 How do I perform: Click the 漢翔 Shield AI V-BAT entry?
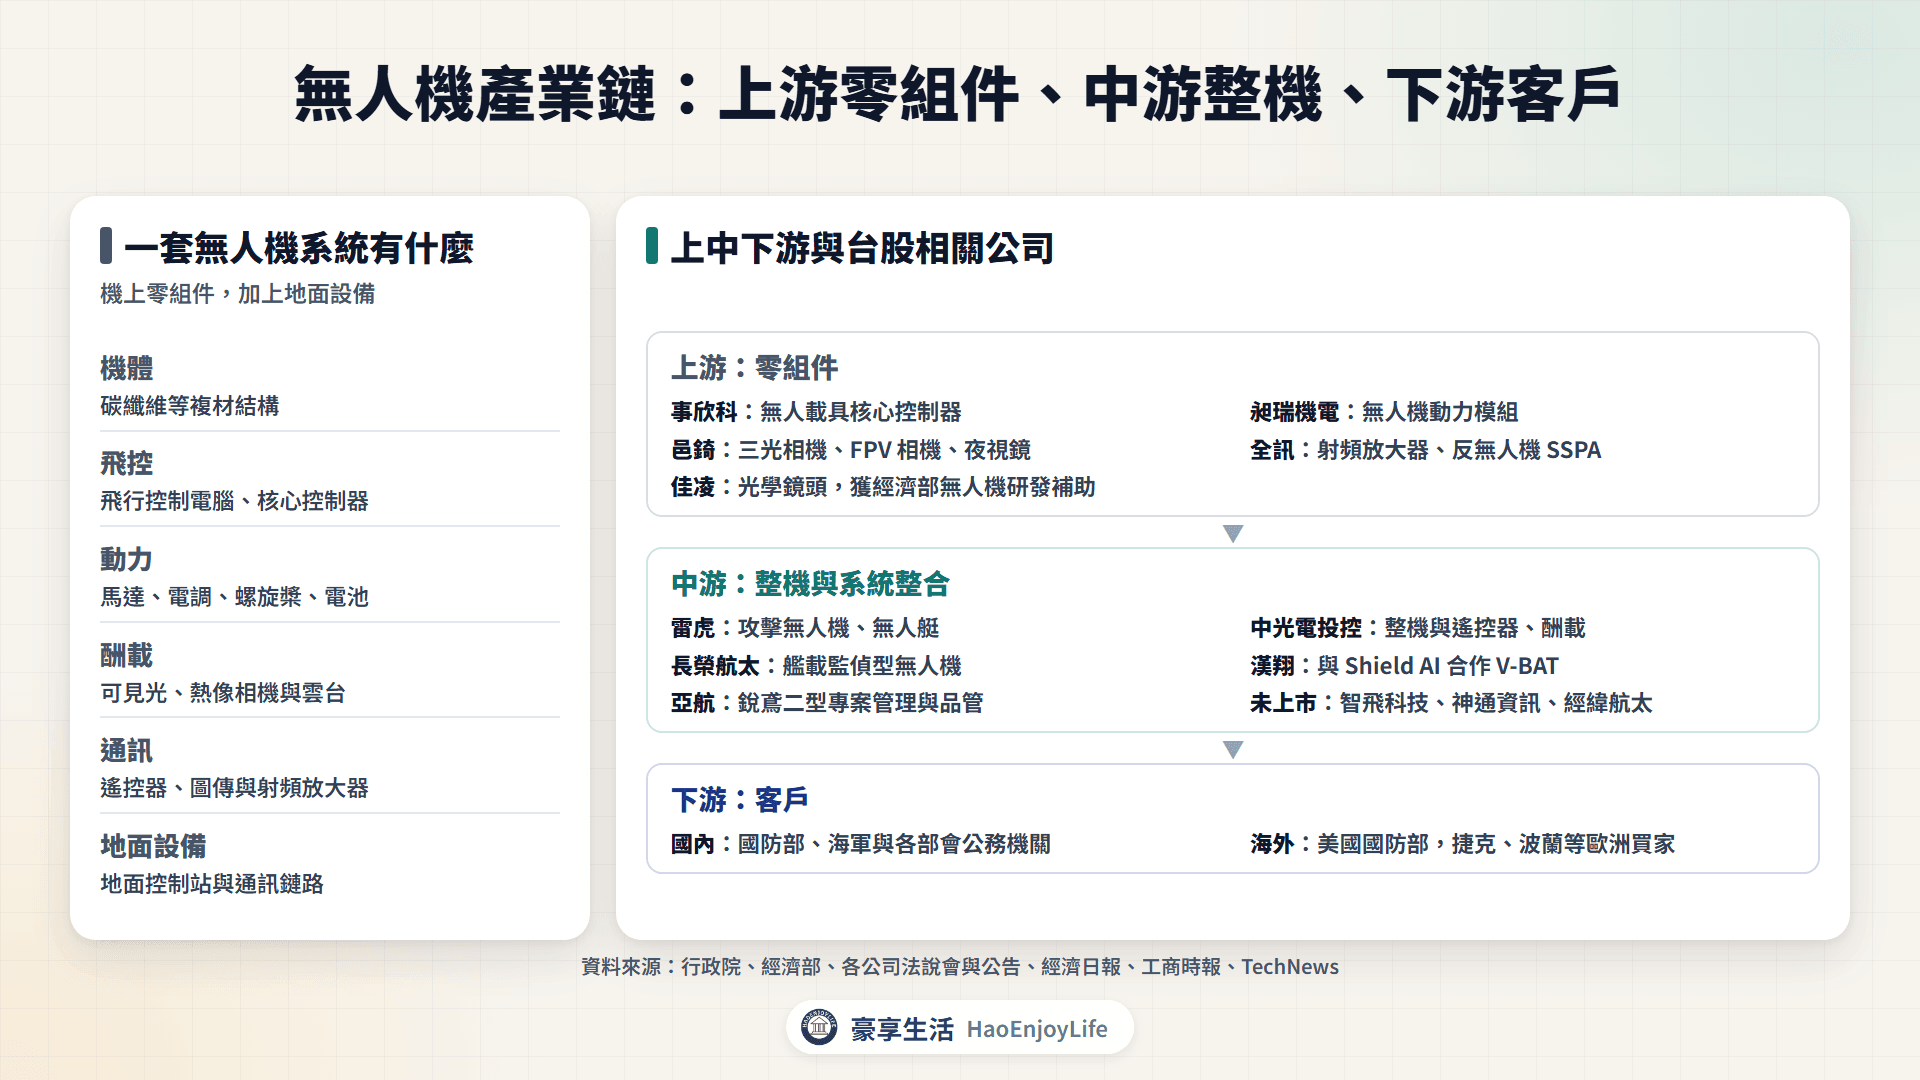1405,666
